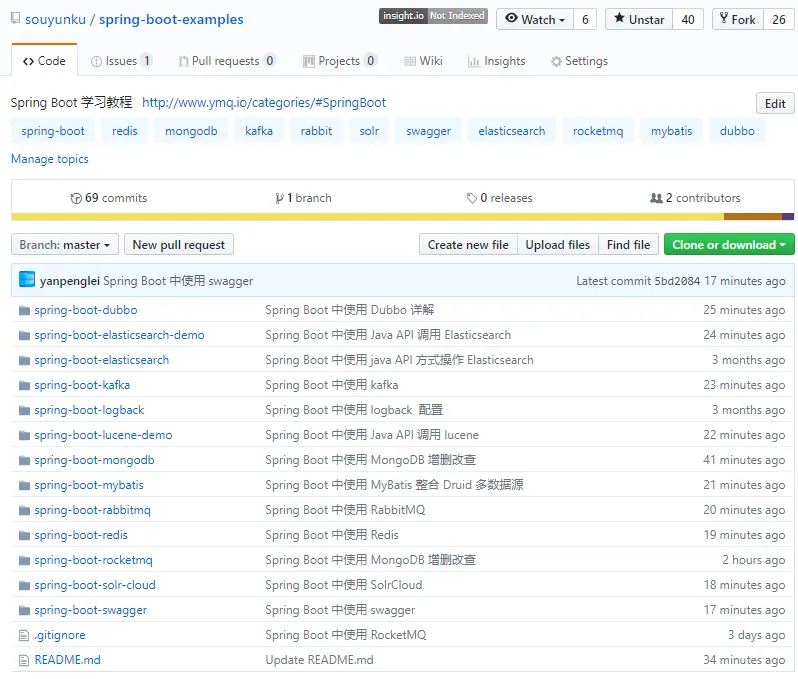Click the folder icon for spring-boot-dubbo
The height and width of the screenshot is (679, 798).
coord(24,310)
